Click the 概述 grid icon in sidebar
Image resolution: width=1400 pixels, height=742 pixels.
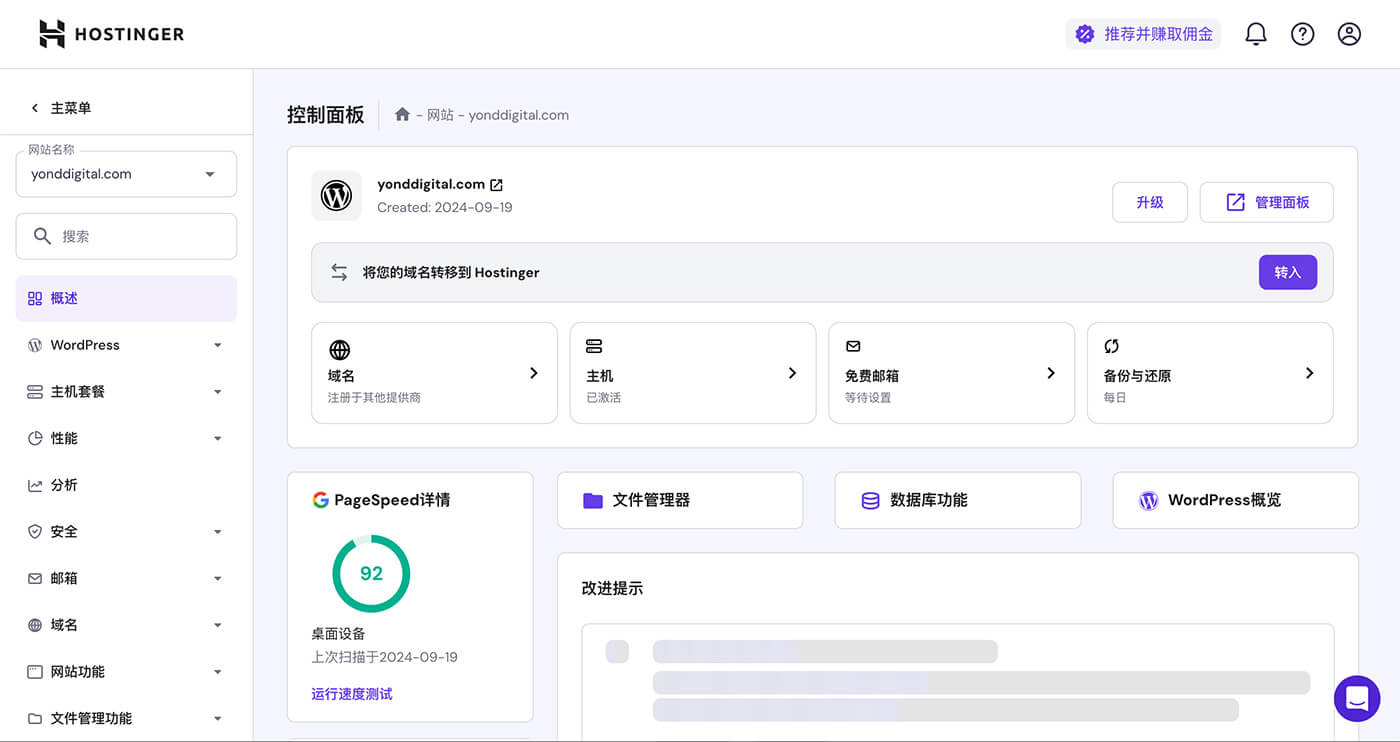tap(35, 298)
